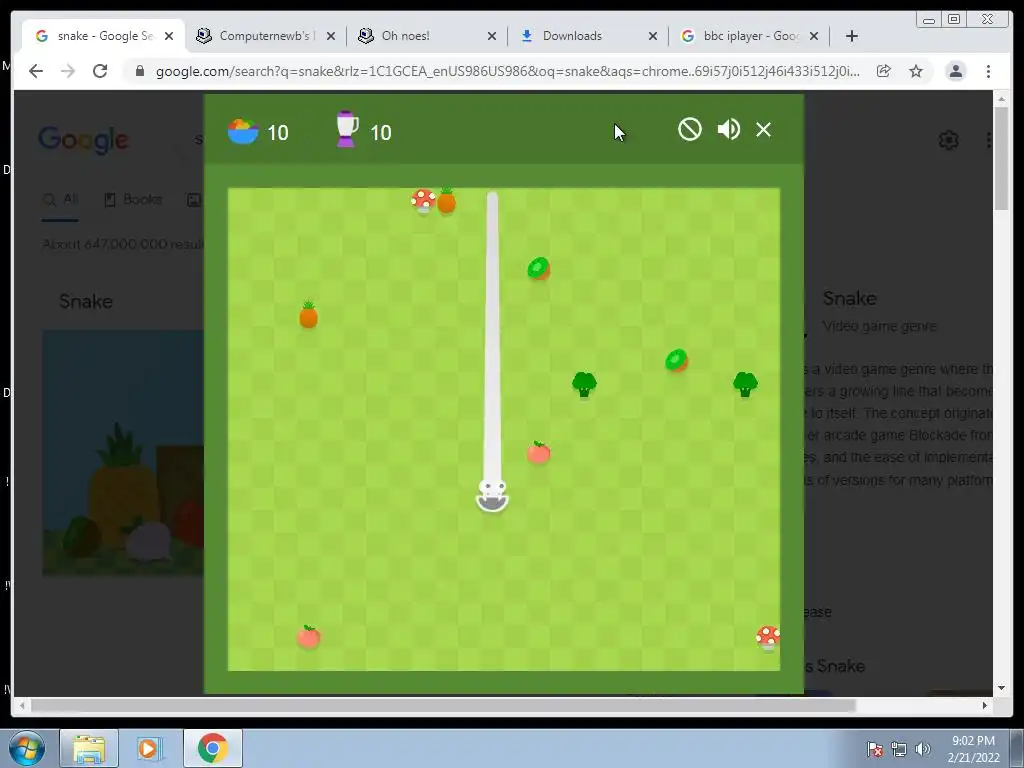Image resolution: width=1024 pixels, height=768 pixels.
Task: Click the mushroom at the top of the board
Action: point(423,200)
